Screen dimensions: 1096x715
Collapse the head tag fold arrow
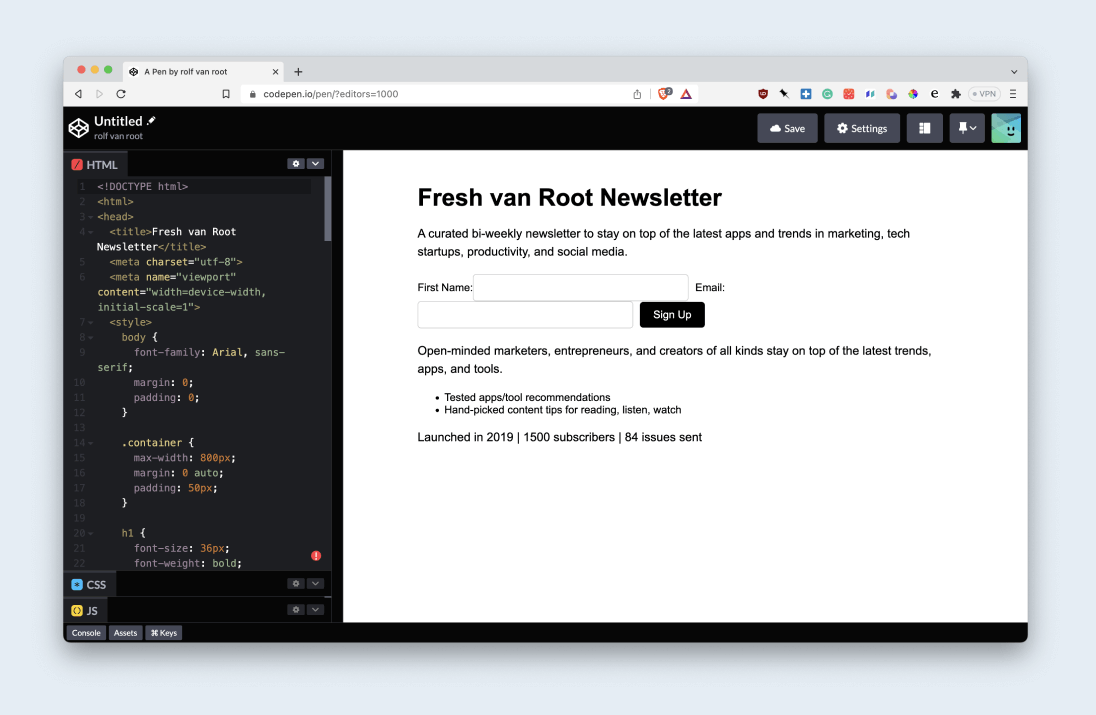click(x=91, y=217)
